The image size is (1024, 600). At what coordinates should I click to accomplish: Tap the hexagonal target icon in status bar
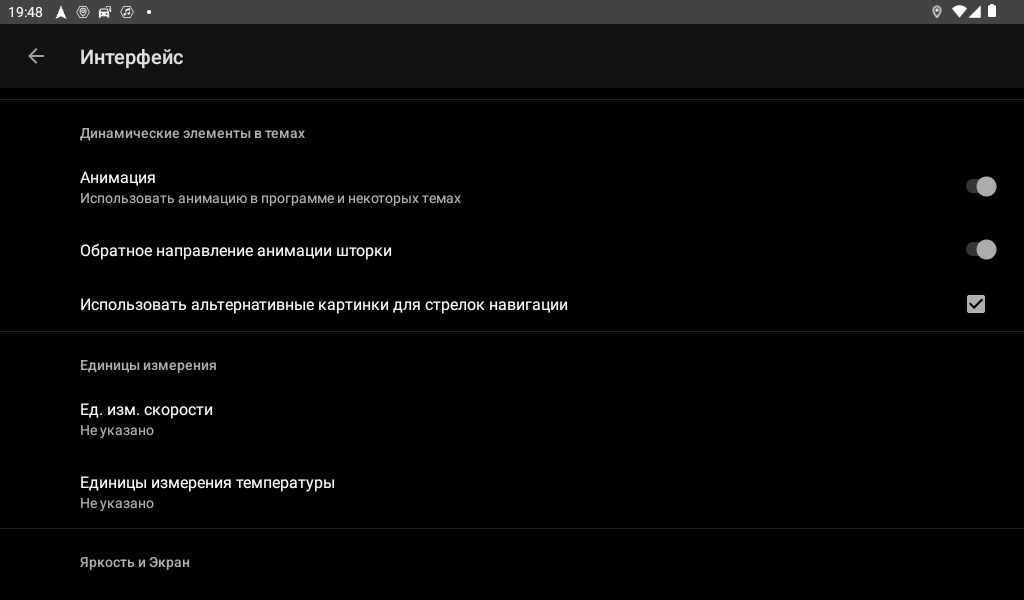tap(83, 12)
